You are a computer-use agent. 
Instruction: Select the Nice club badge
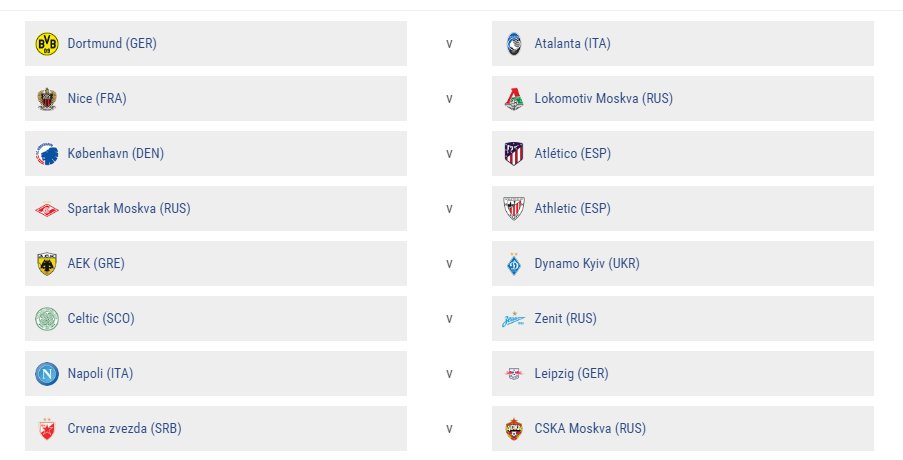pyautogui.click(x=47, y=99)
